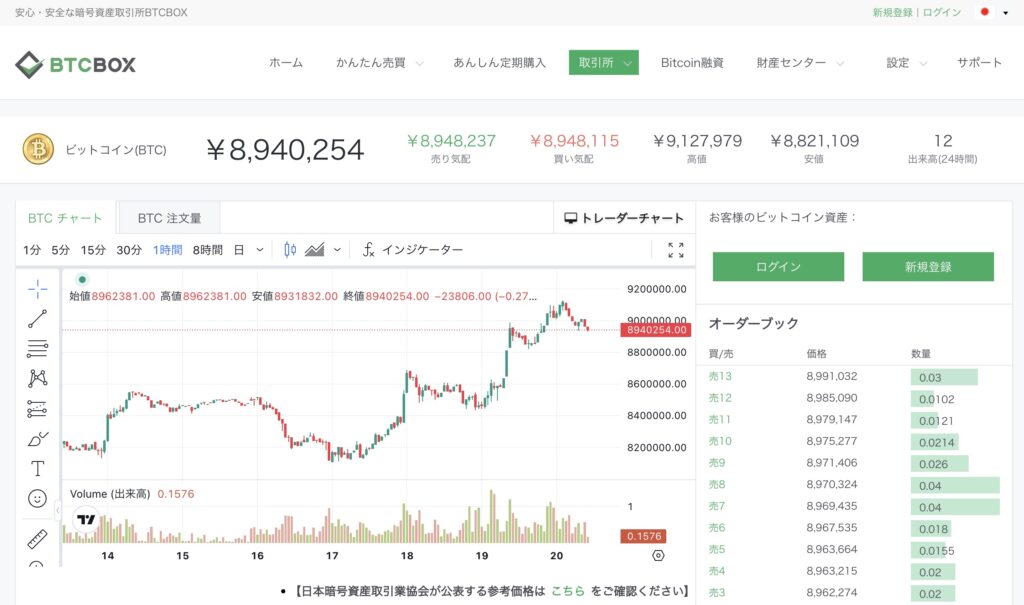Viewport: 1024px width, 605px height.
Task: Select the XABCD pattern tool
Action: click(37, 378)
